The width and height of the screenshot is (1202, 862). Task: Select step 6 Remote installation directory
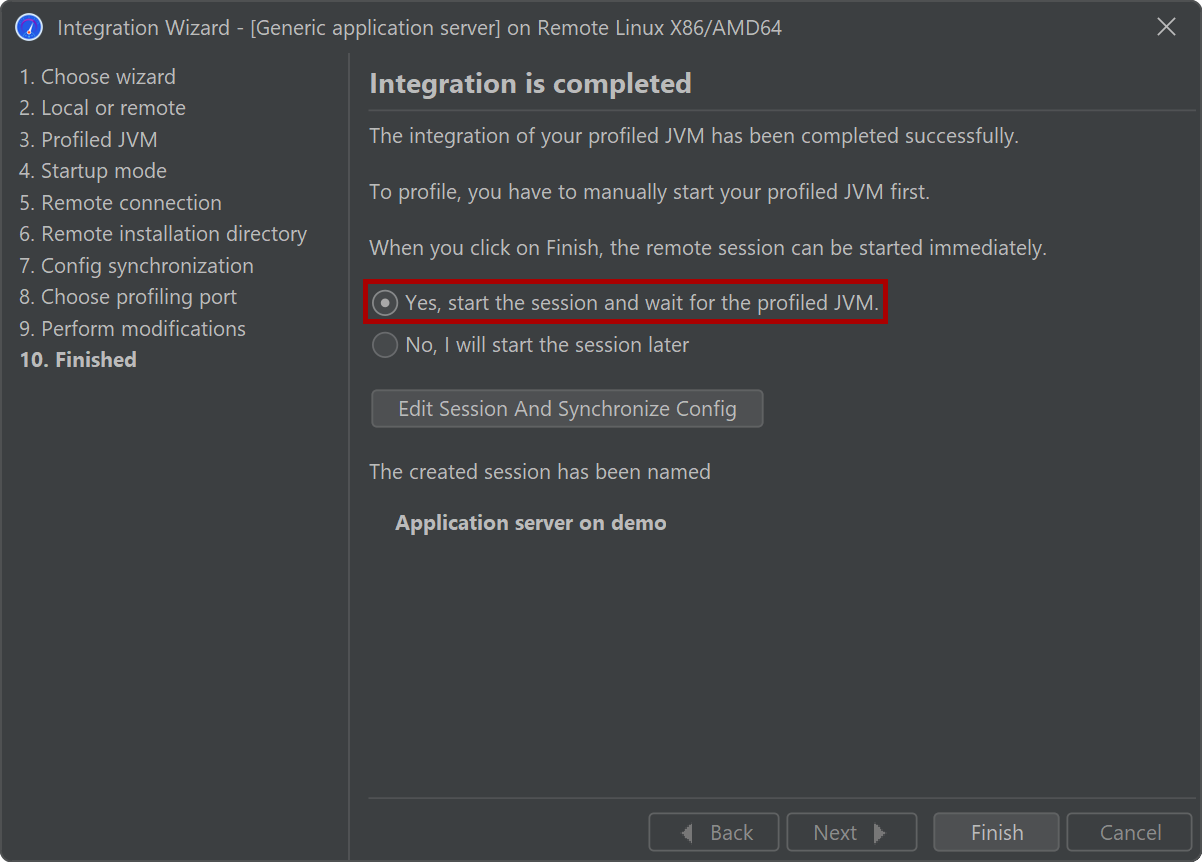pos(163,234)
